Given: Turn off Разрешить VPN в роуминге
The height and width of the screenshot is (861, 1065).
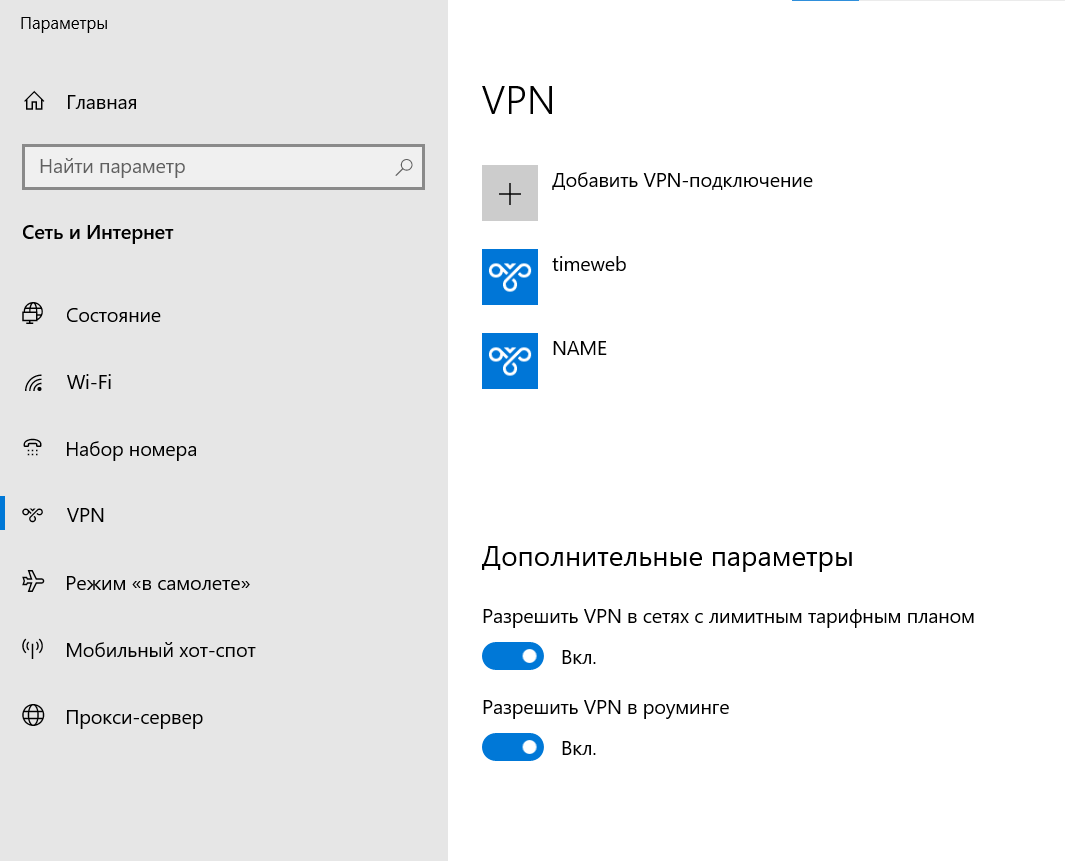Looking at the screenshot, I should [x=513, y=747].
